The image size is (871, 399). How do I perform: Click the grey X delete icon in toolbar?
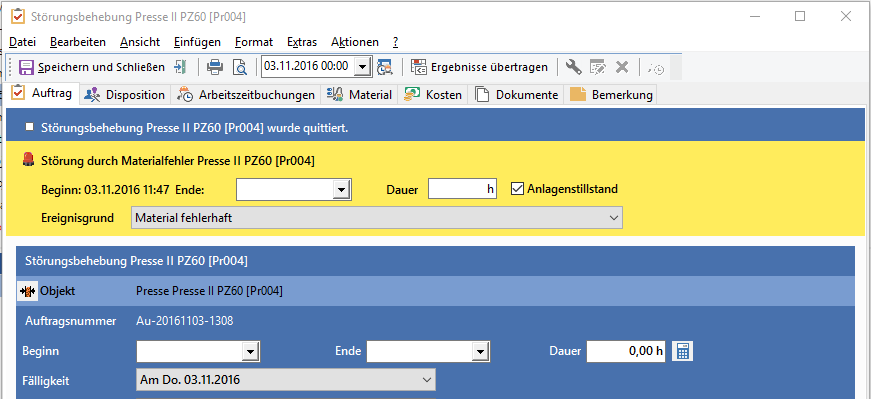coord(622,67)
